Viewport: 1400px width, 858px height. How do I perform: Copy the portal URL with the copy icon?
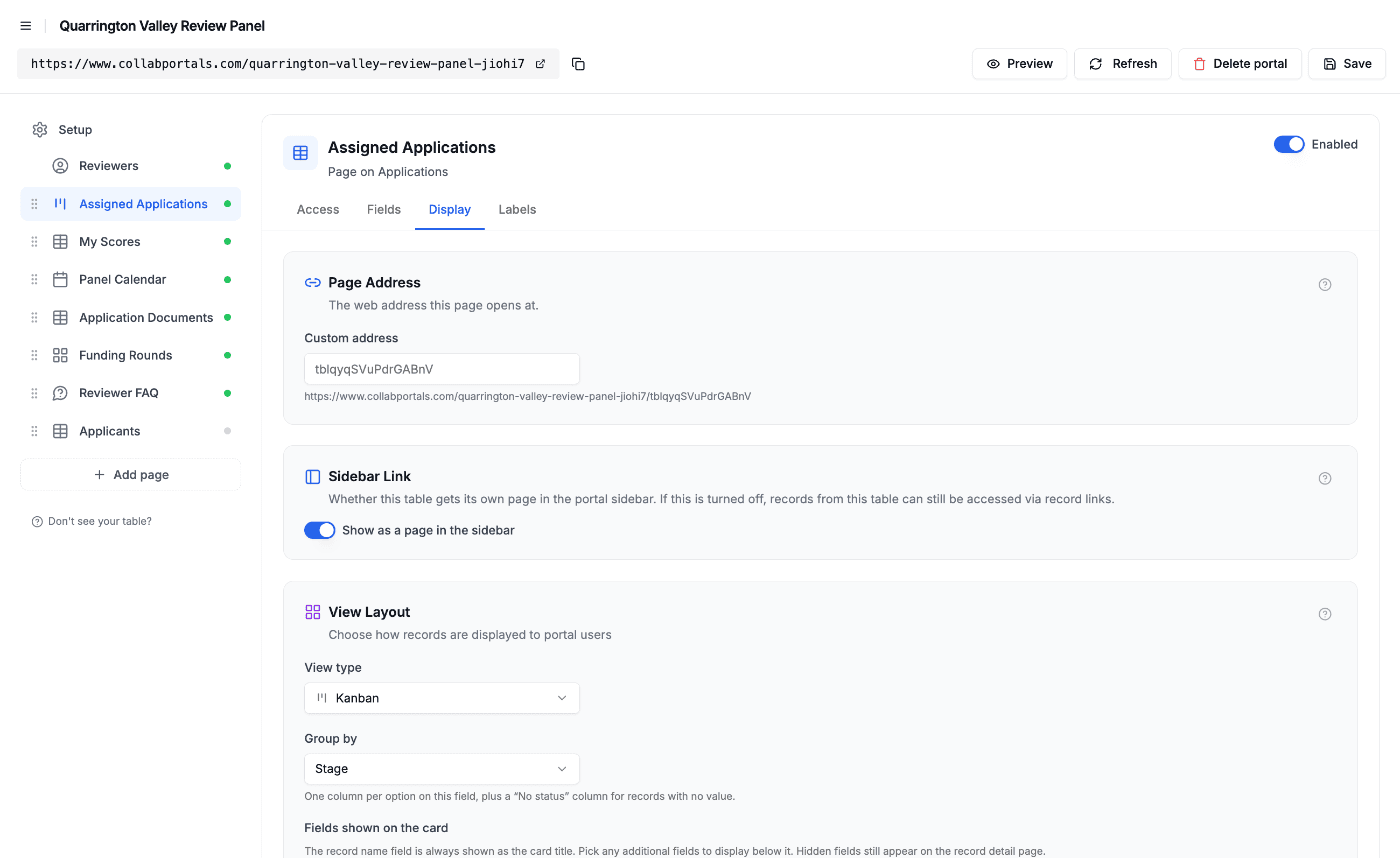pos(578,64)
